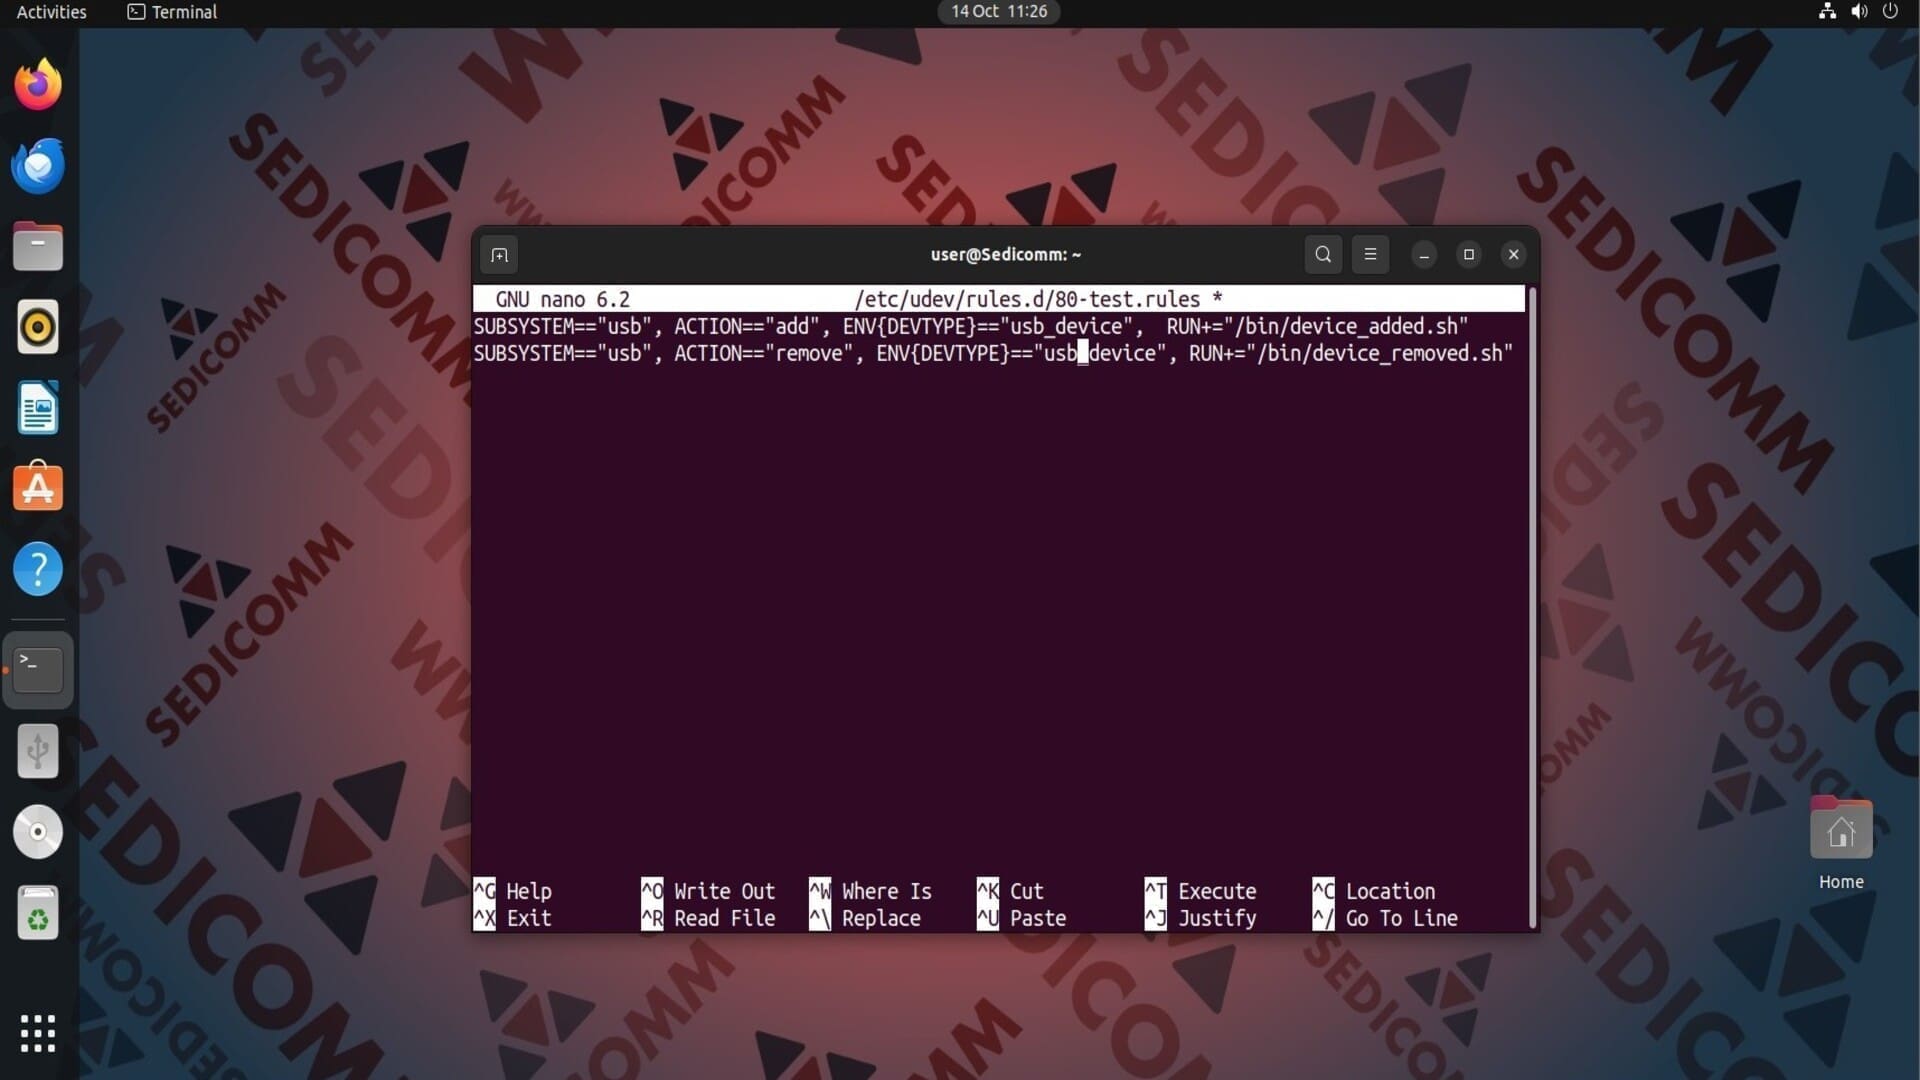Open the Home folder desktop icon

pyautogui.click(x=1841, y=842)
